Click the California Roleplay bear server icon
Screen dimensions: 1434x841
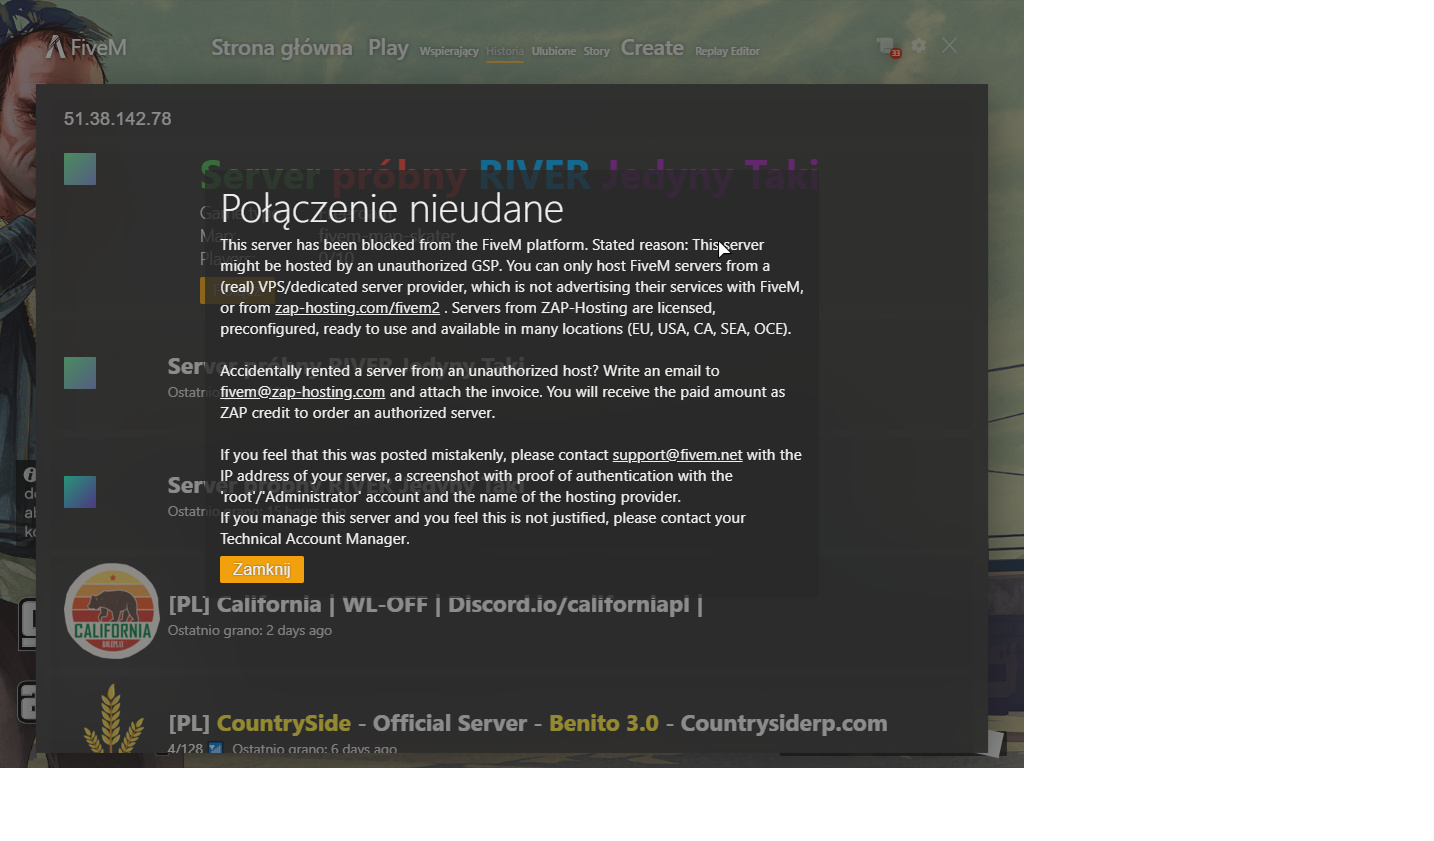coord(112,611)
